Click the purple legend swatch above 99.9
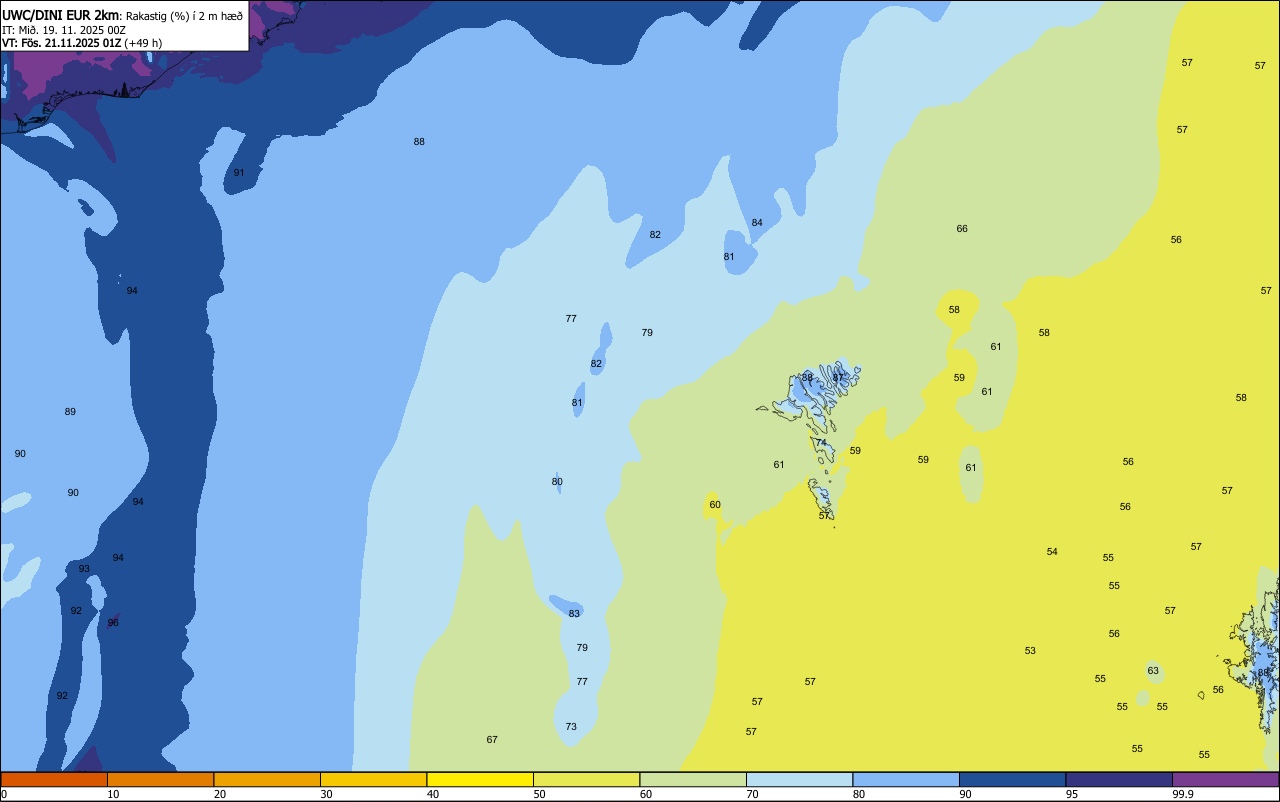The image size is (1280, 802). pyautogui.click(x=1225, y=779)
